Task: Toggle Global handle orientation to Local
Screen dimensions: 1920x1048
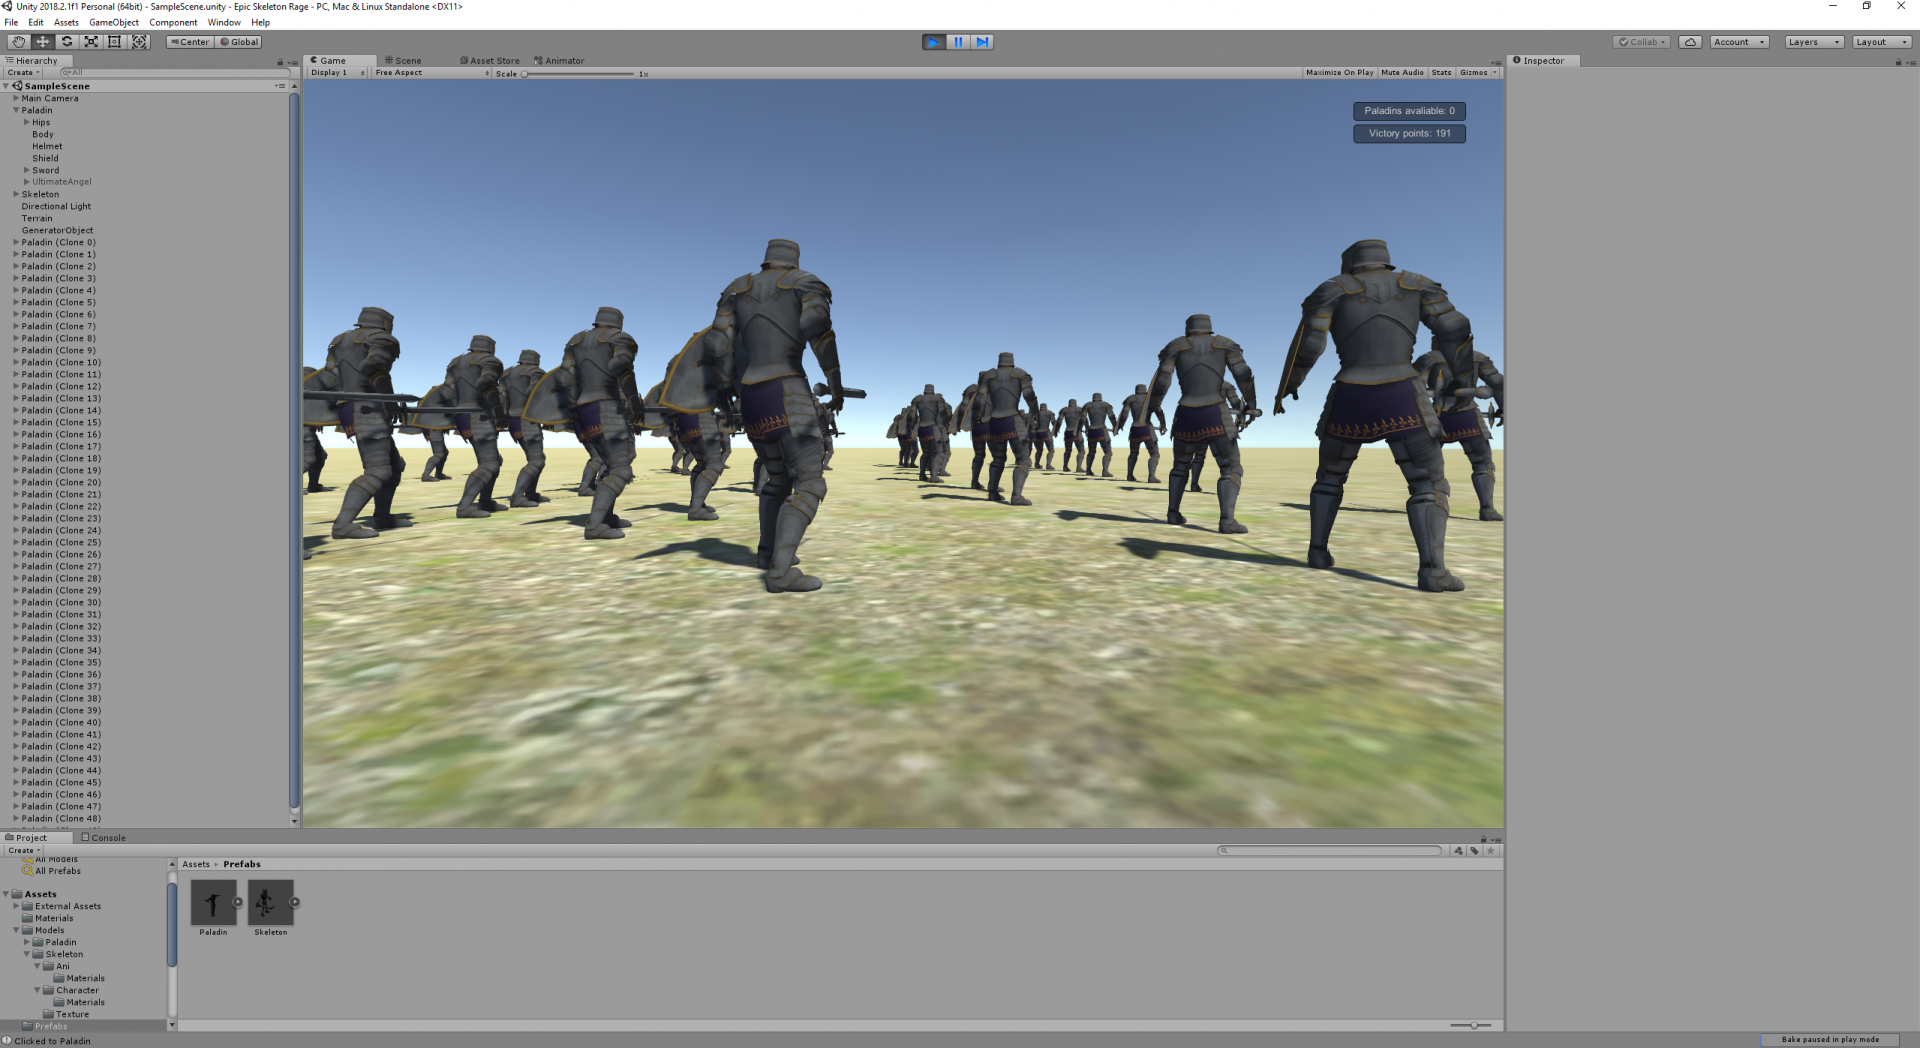Action: [238, 41]
